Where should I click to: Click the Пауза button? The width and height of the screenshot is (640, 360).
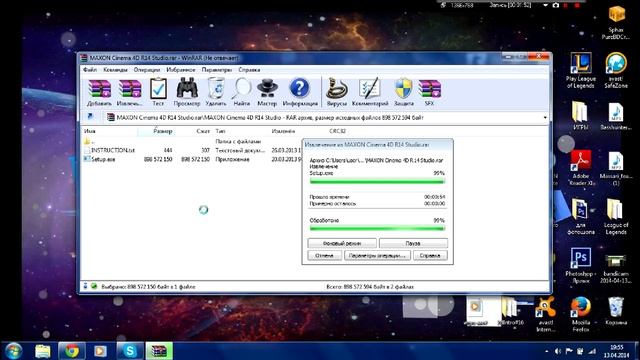pos(413,243)
